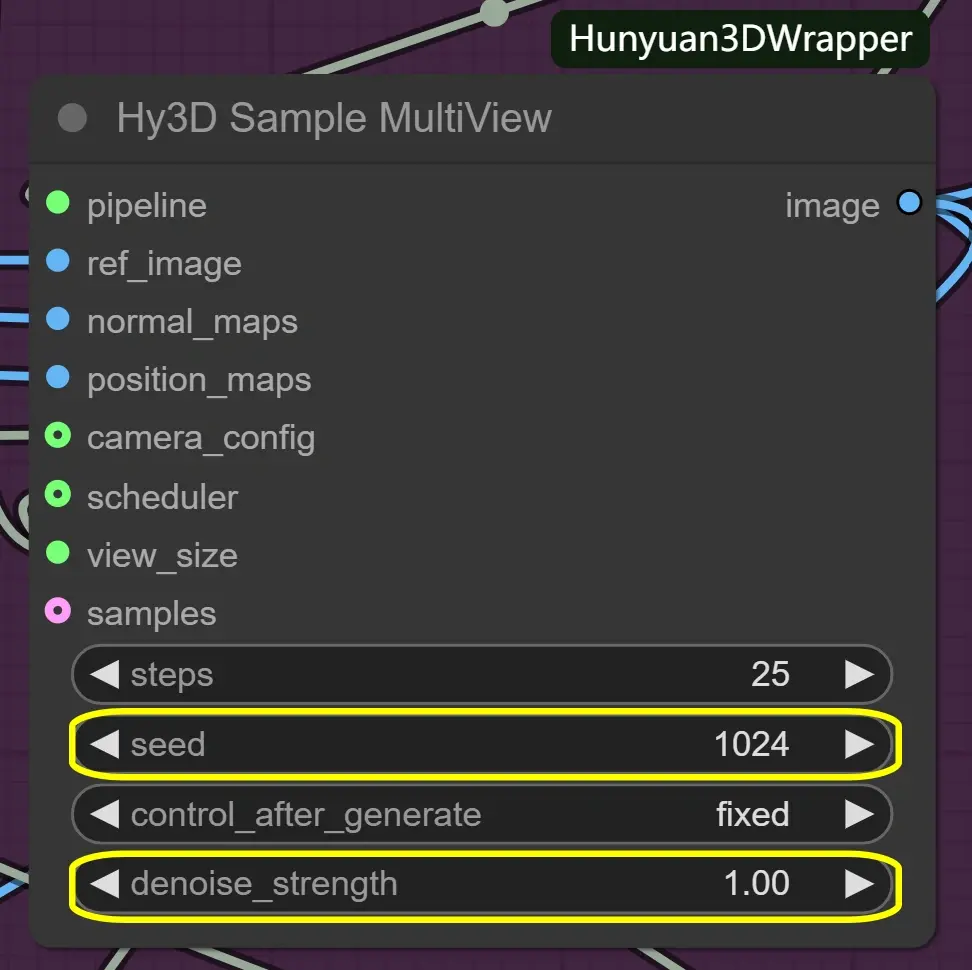This screenshot has height=970, width=972.
Task: Select the normal_maps input dot
Action: click(x=57, y=319)
